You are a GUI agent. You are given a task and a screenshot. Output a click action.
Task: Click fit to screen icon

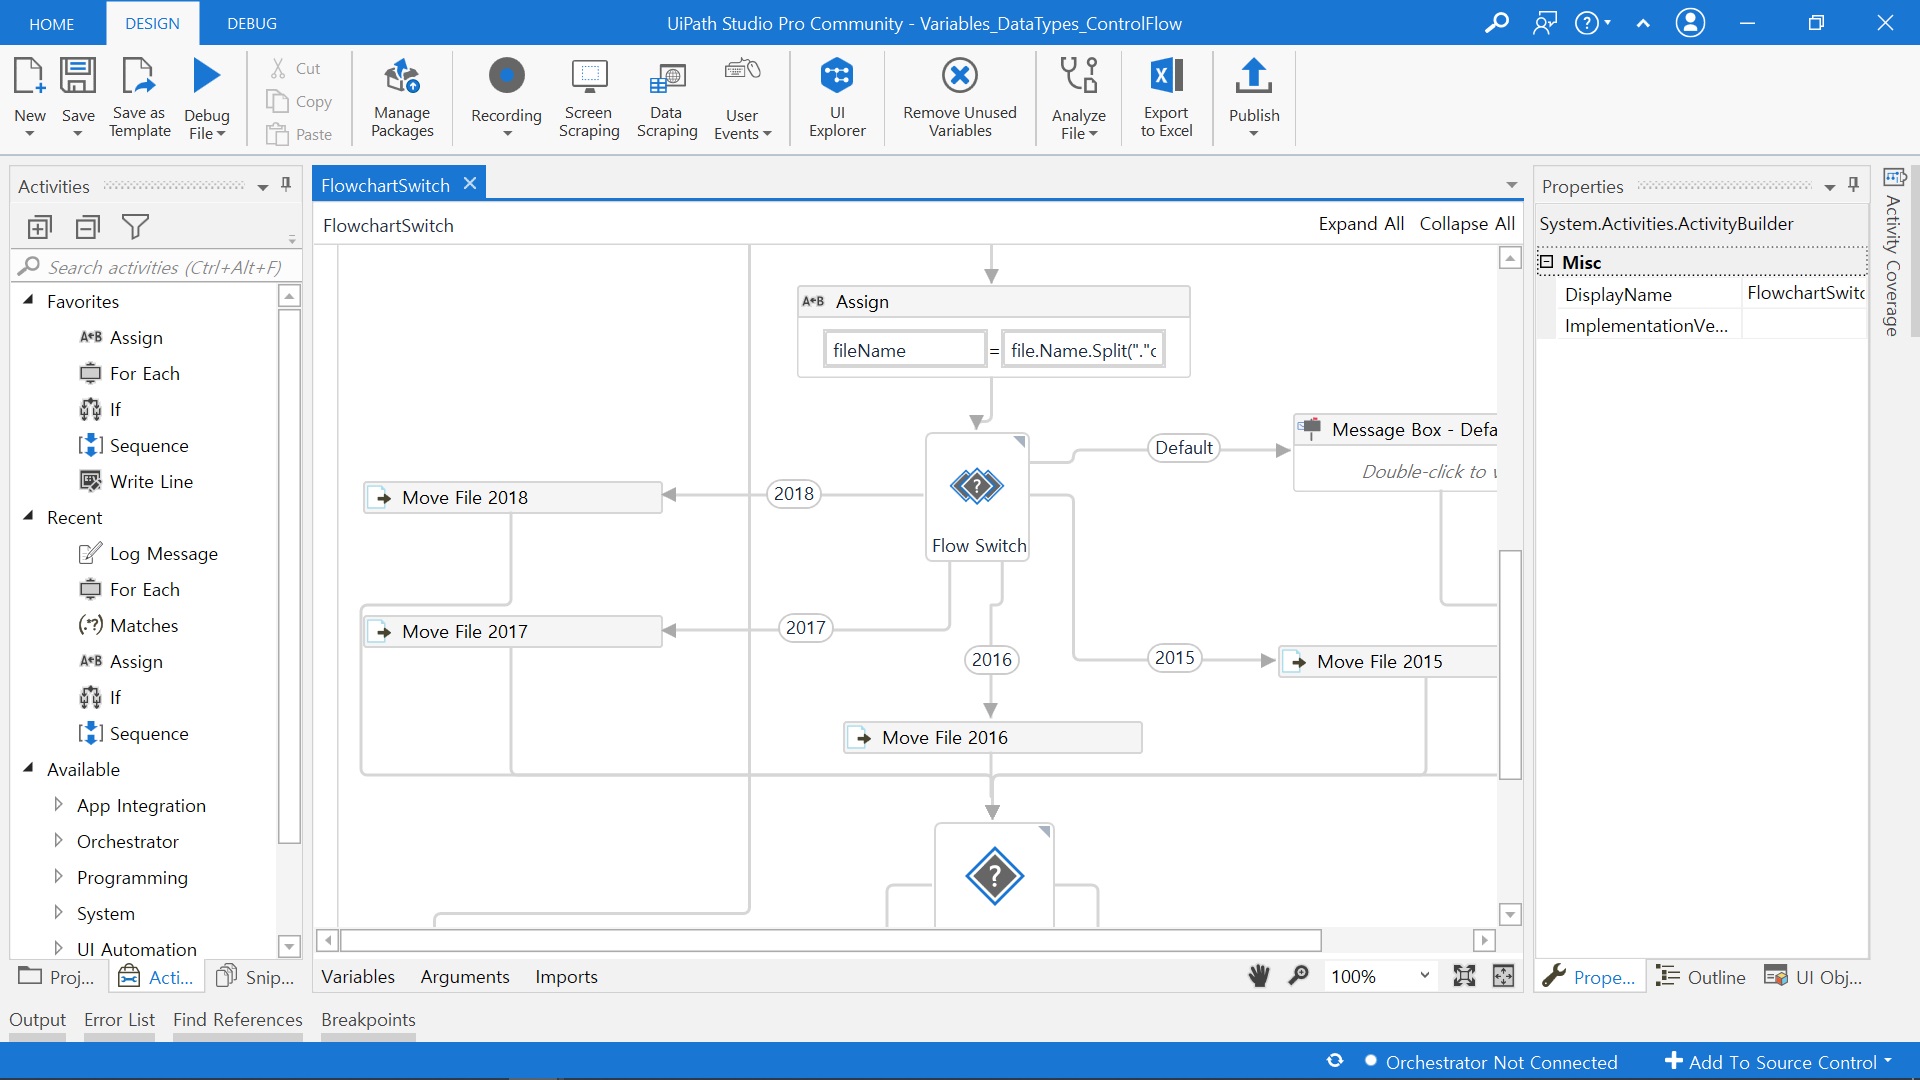tap(1464, 976)
